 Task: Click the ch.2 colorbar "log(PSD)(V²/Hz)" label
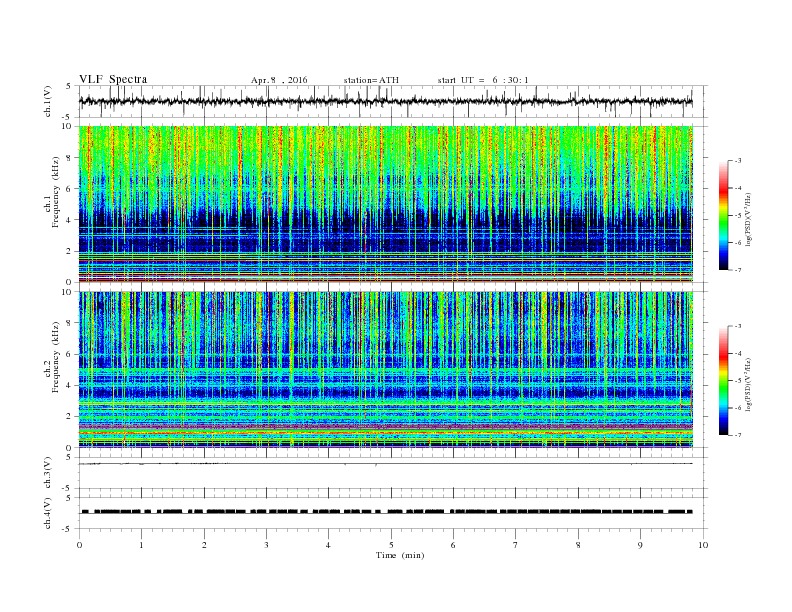pos(748,383)
